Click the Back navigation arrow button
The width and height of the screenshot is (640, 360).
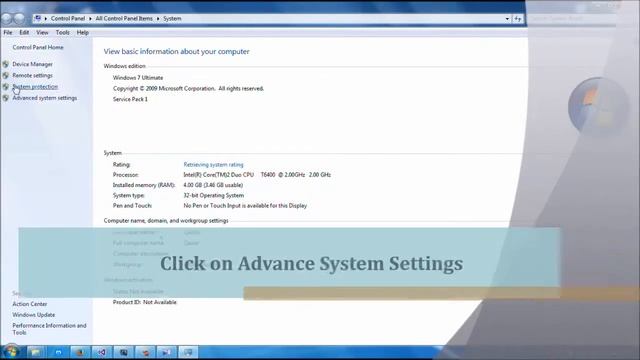7,18
